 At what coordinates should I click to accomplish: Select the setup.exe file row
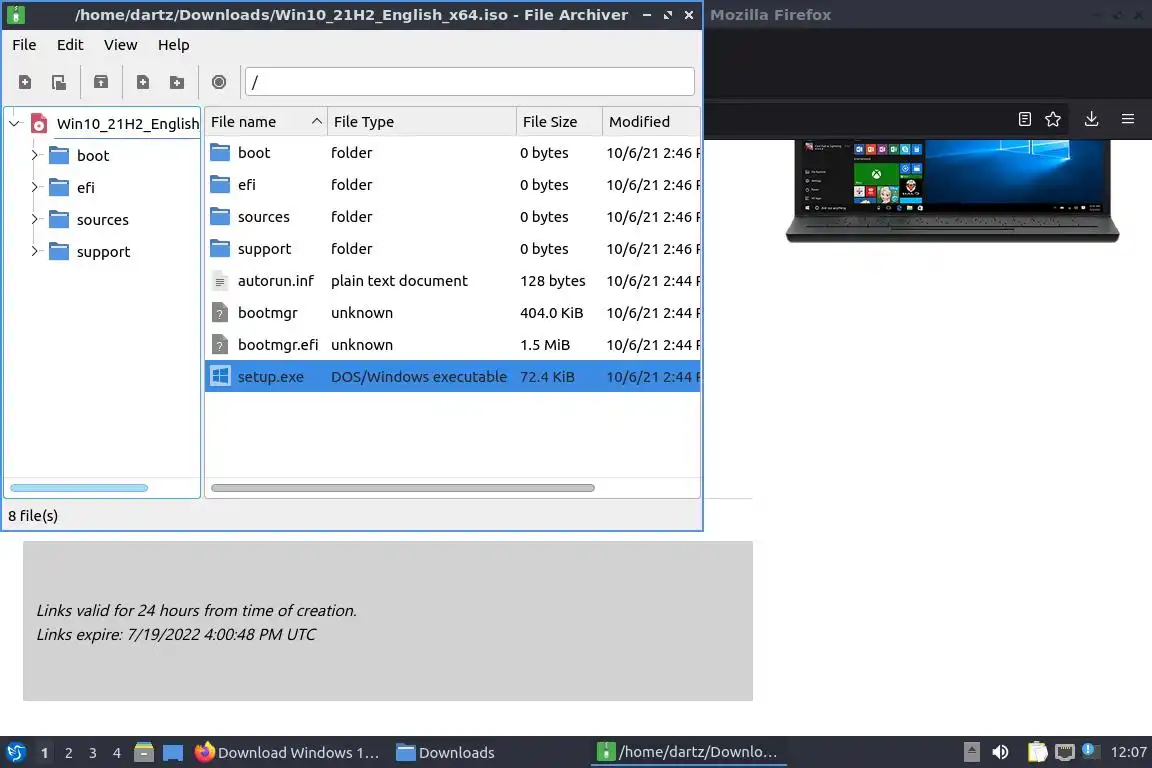pyautogui.click(x=453, y=376)
